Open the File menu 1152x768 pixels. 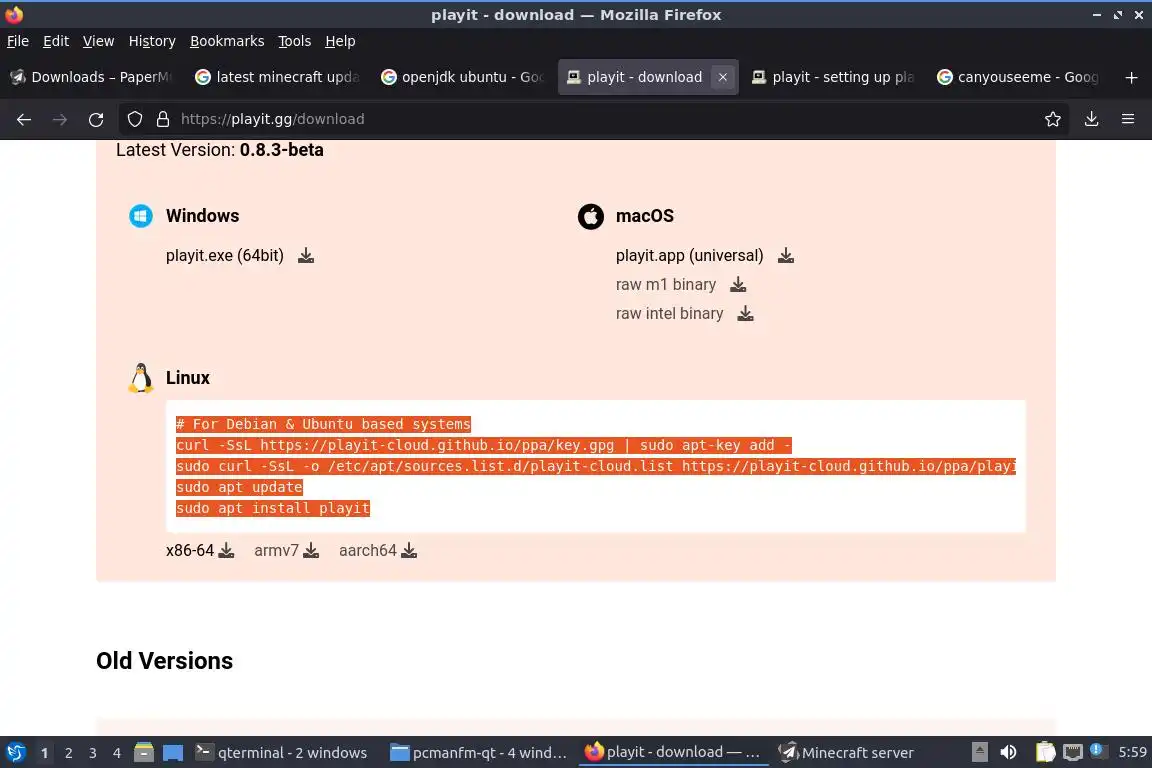(x=18, y=41)
